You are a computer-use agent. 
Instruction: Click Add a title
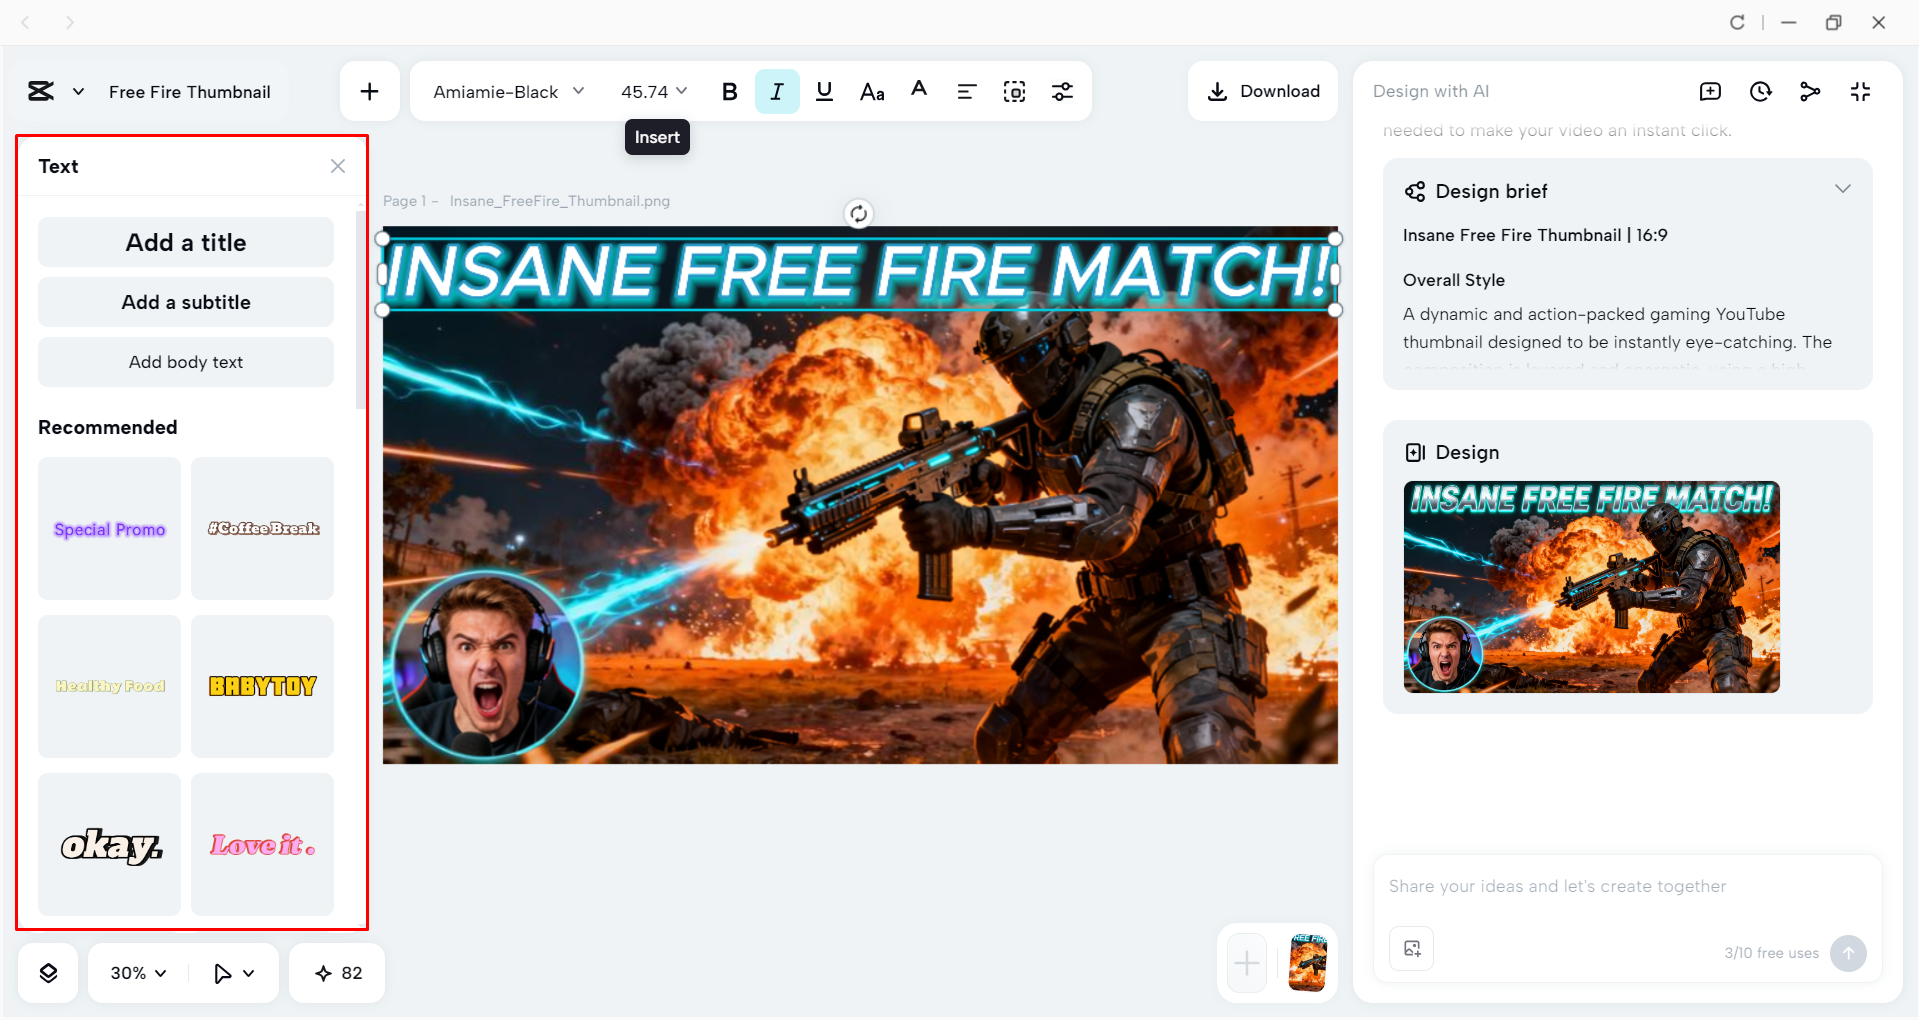click(x=186, y=242)
